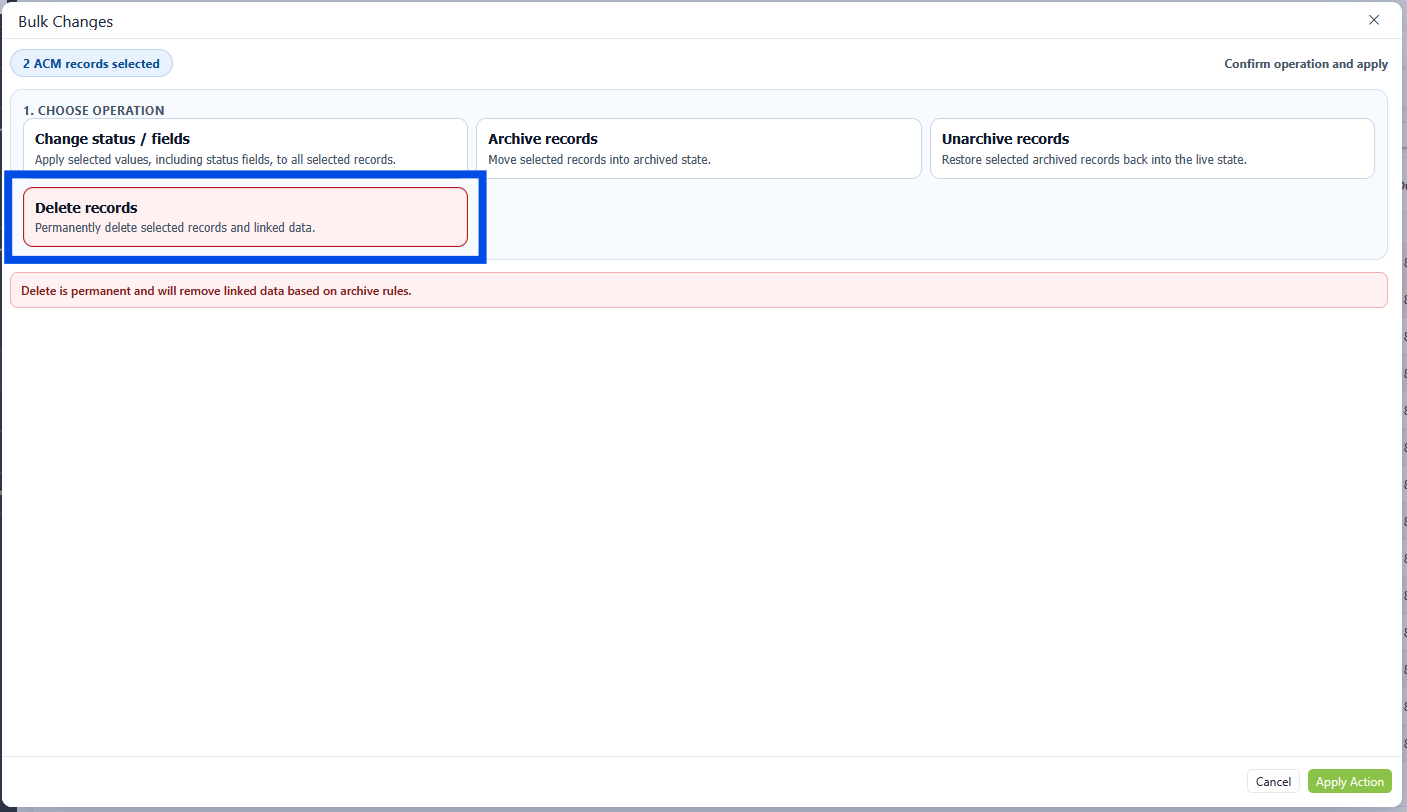Click the Bulk Changes dialog title

[x=66, y=21]
